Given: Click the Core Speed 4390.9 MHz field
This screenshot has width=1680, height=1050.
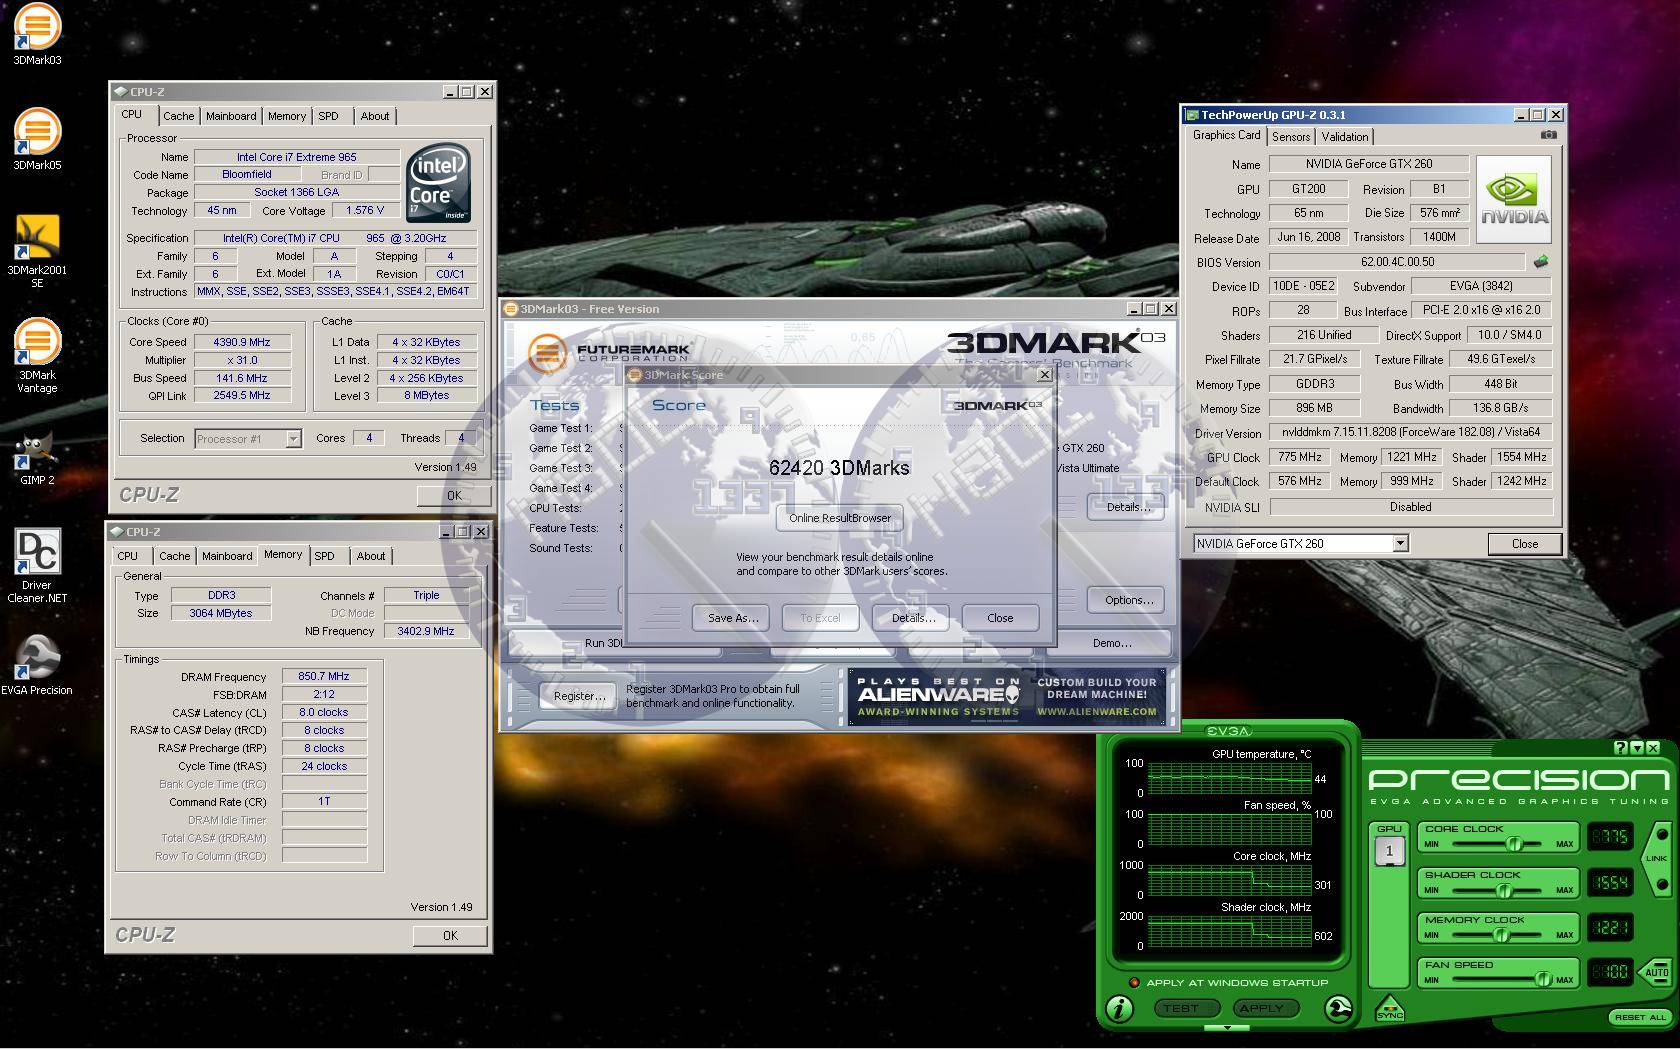Looking at the screenshot, I should [242, 342].
